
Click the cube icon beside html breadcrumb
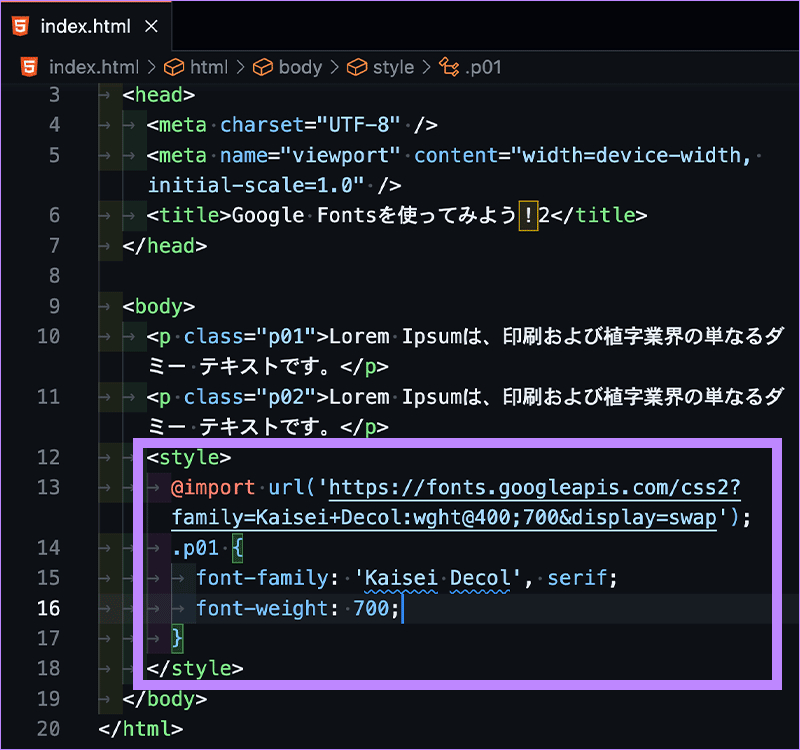[174, 68]
